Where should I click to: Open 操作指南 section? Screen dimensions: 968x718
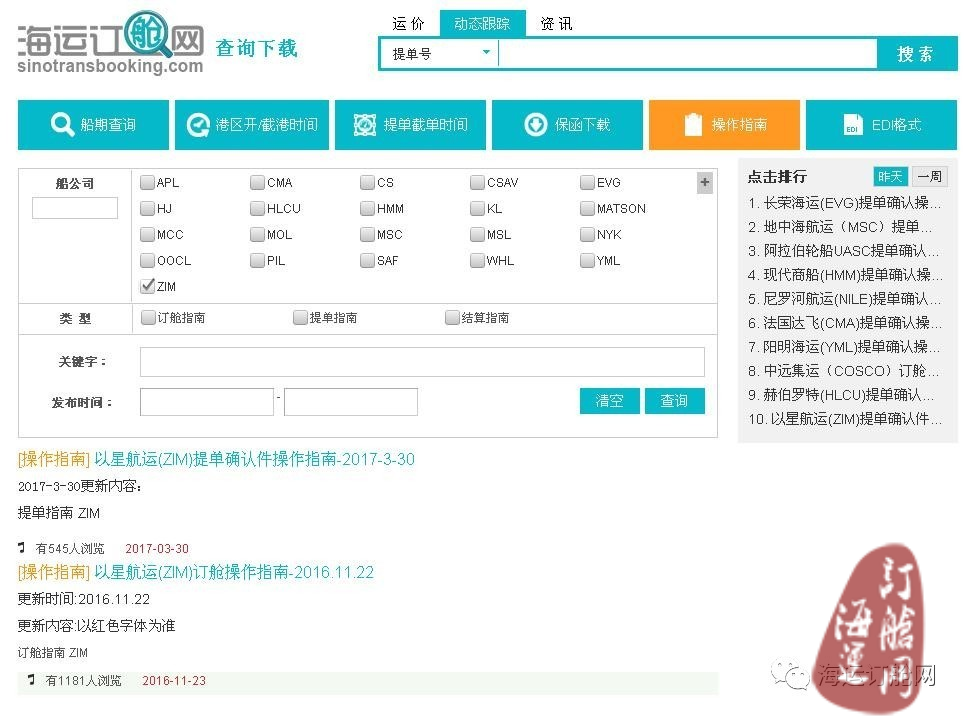724,125
